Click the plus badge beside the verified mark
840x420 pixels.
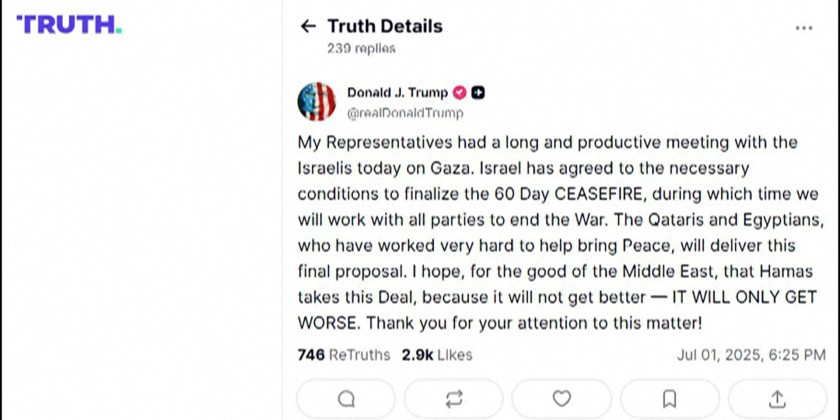(x=478, y=93)
